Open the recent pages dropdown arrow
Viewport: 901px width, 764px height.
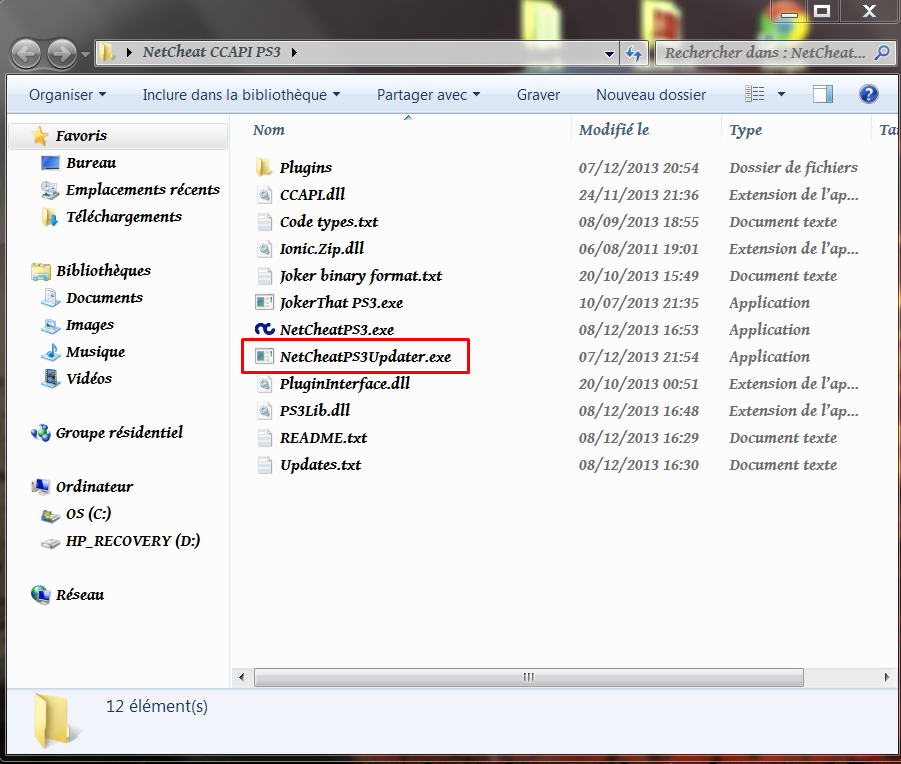[86, 55]
